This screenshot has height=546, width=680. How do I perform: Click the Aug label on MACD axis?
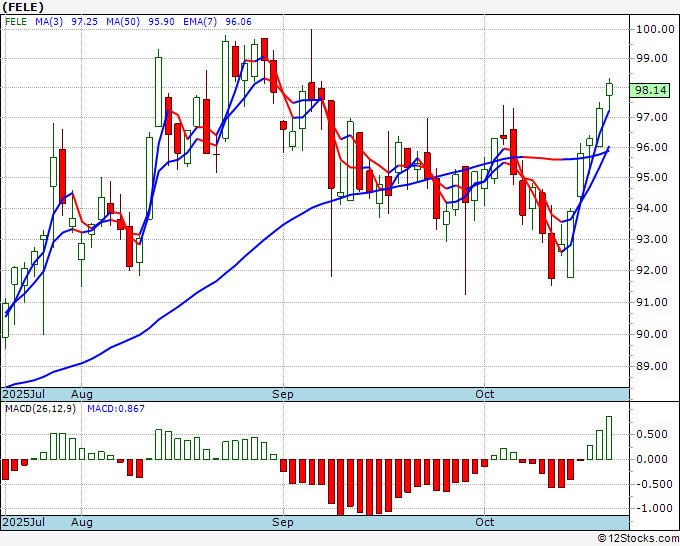[82, 522]
